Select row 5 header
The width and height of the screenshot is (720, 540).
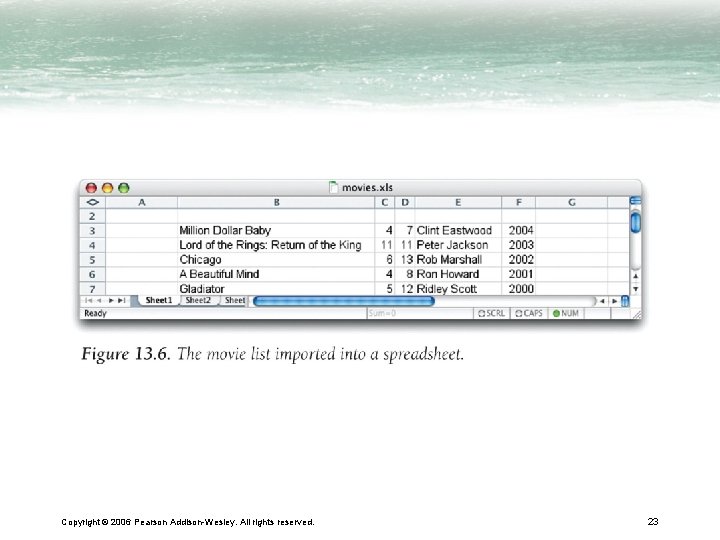92,260
